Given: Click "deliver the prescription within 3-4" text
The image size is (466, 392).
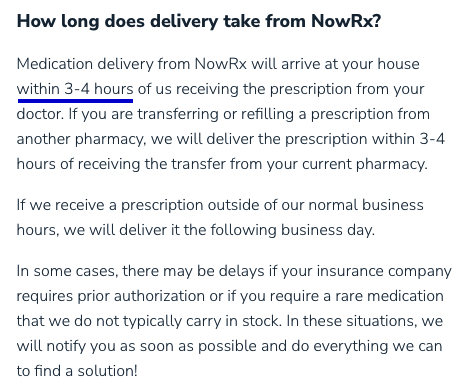Looking at the screenshot, I should 326,139.
